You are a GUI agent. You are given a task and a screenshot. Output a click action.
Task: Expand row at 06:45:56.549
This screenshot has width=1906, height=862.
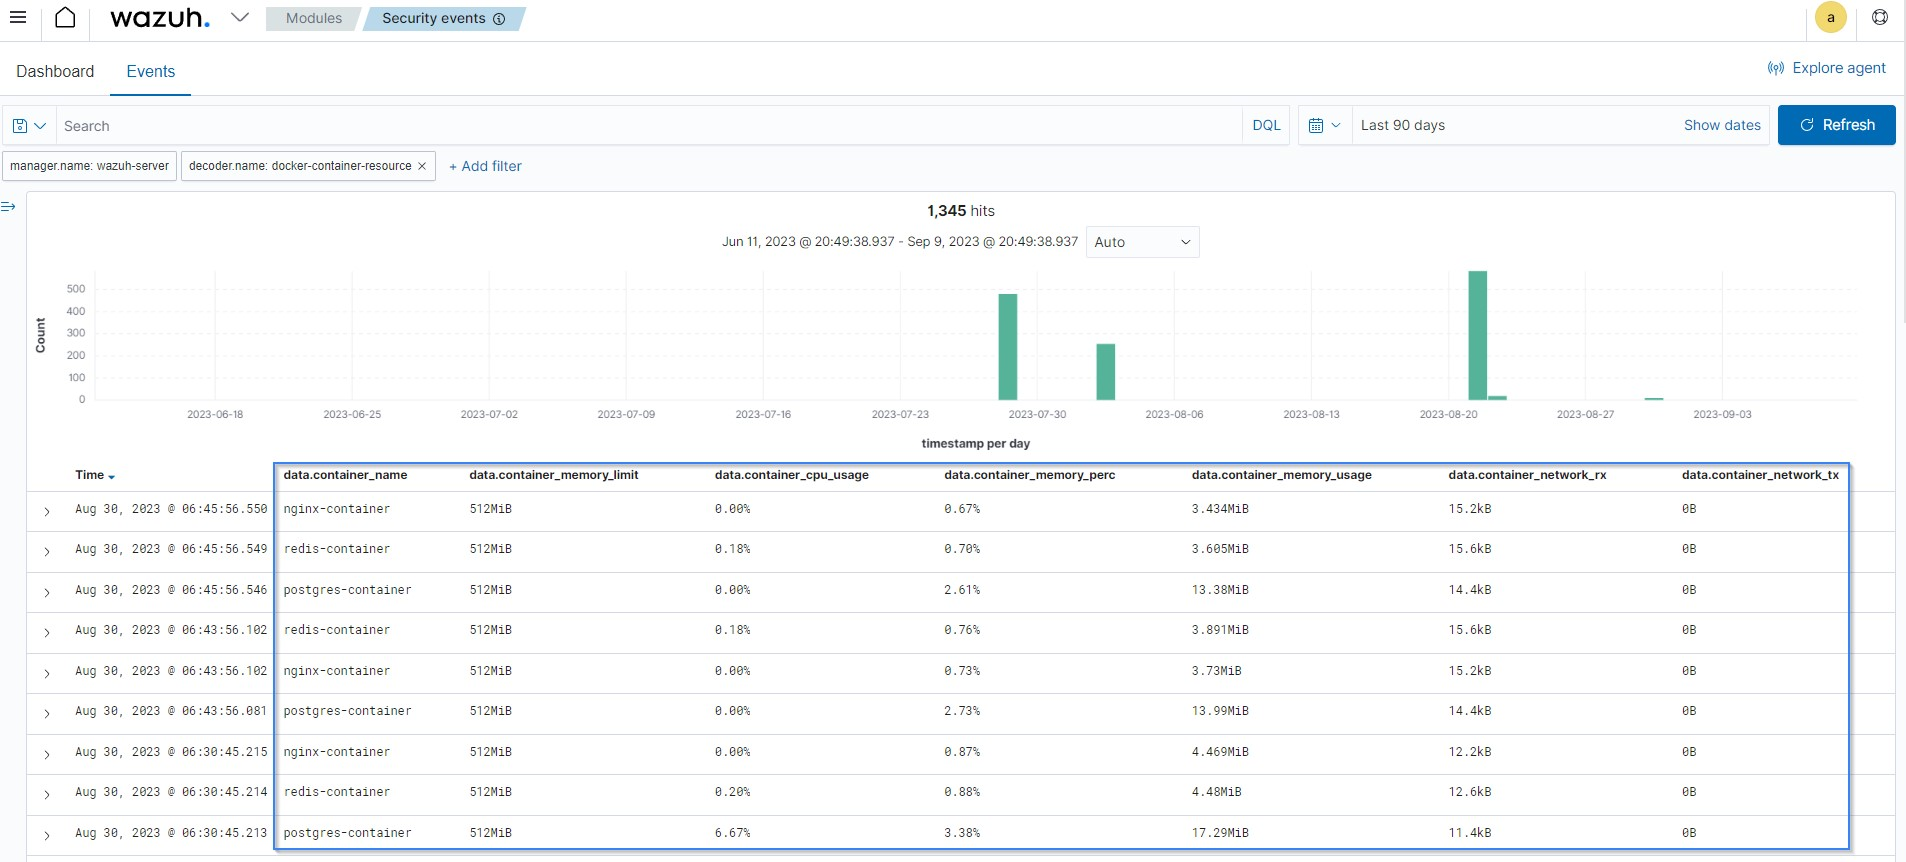pos(46,551)
